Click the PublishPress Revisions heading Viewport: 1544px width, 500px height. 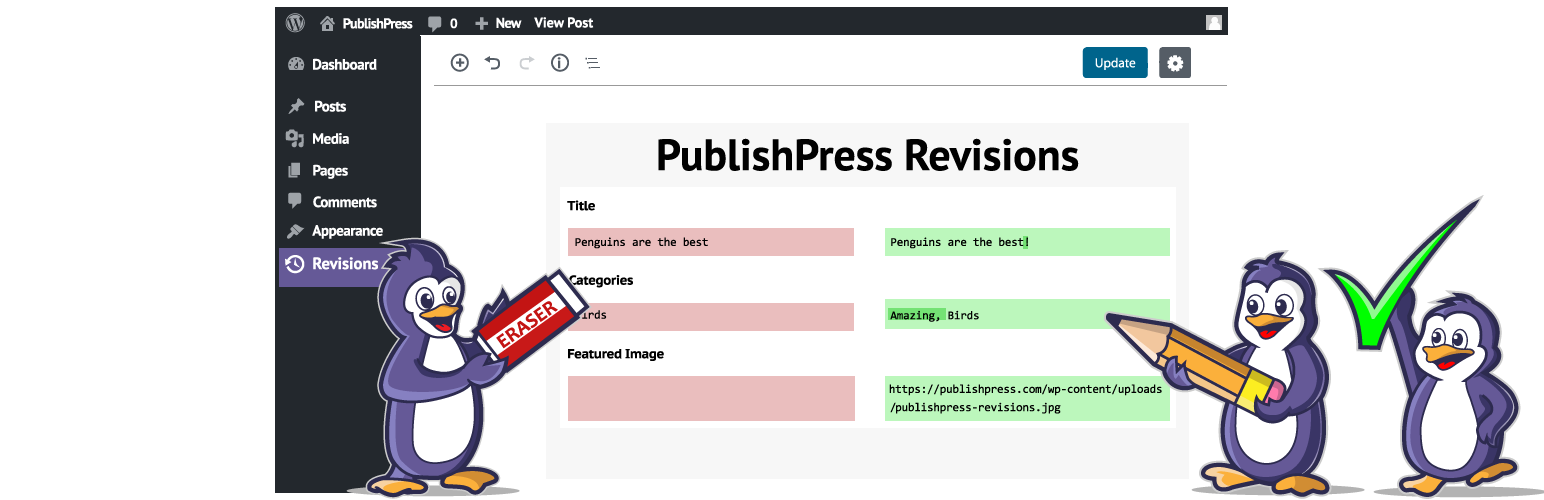tap(867, 155)
